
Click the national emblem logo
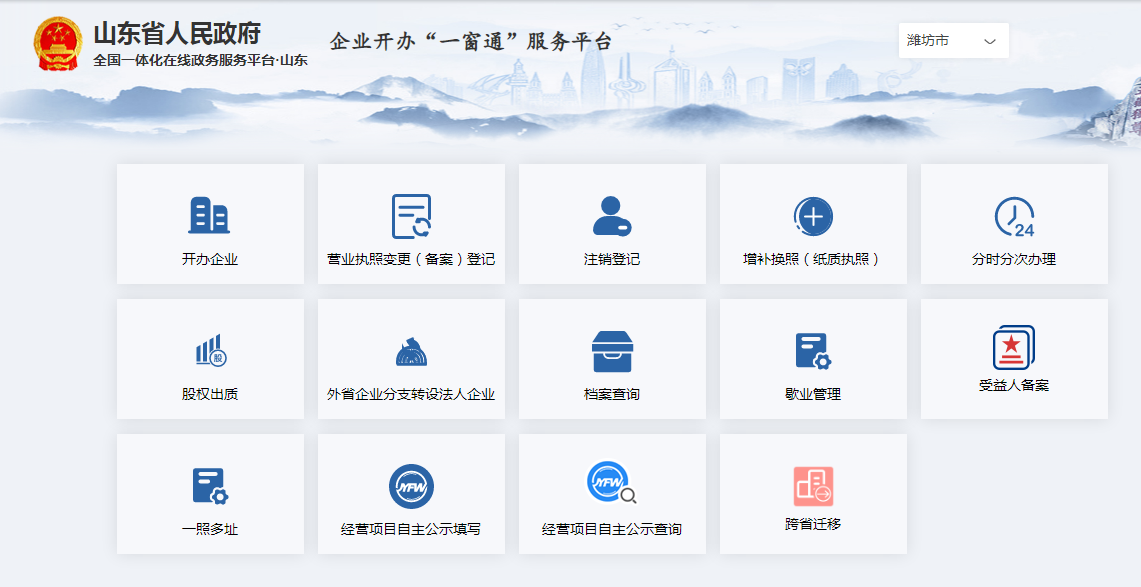click(x=58, y=44)
